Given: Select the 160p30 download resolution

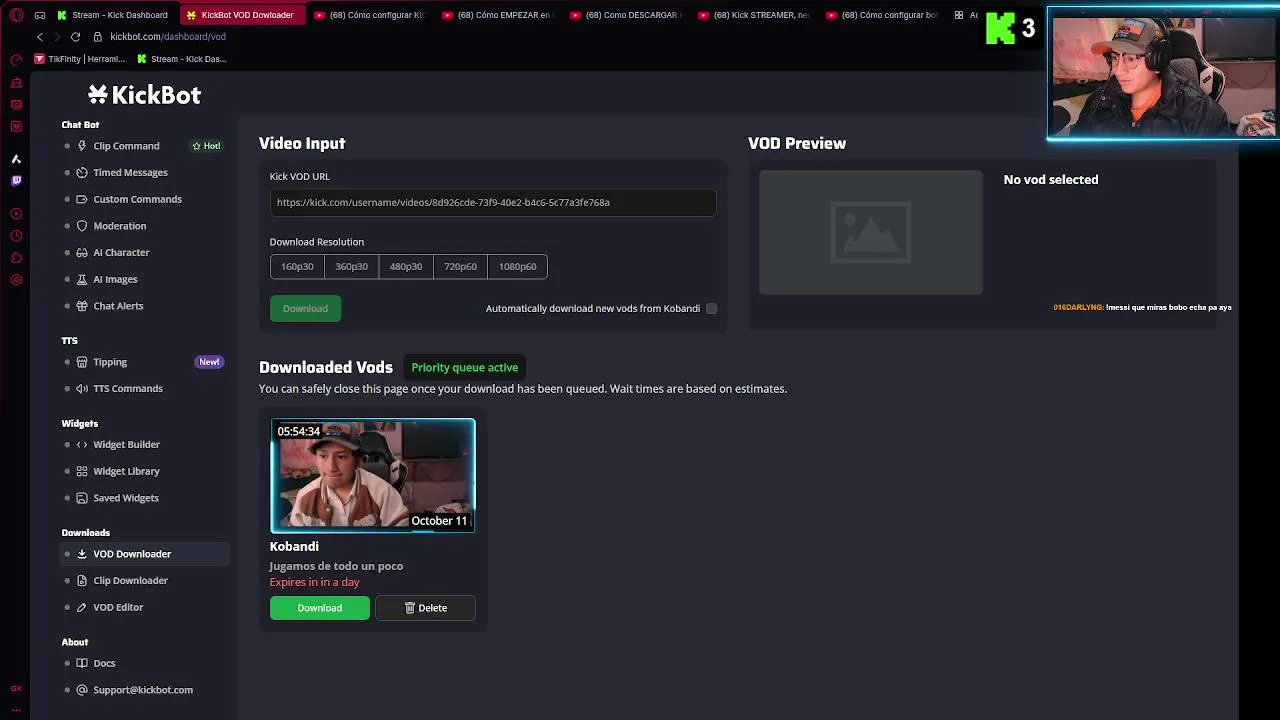Looking at the screenshot, I should (x=297, y=266).
